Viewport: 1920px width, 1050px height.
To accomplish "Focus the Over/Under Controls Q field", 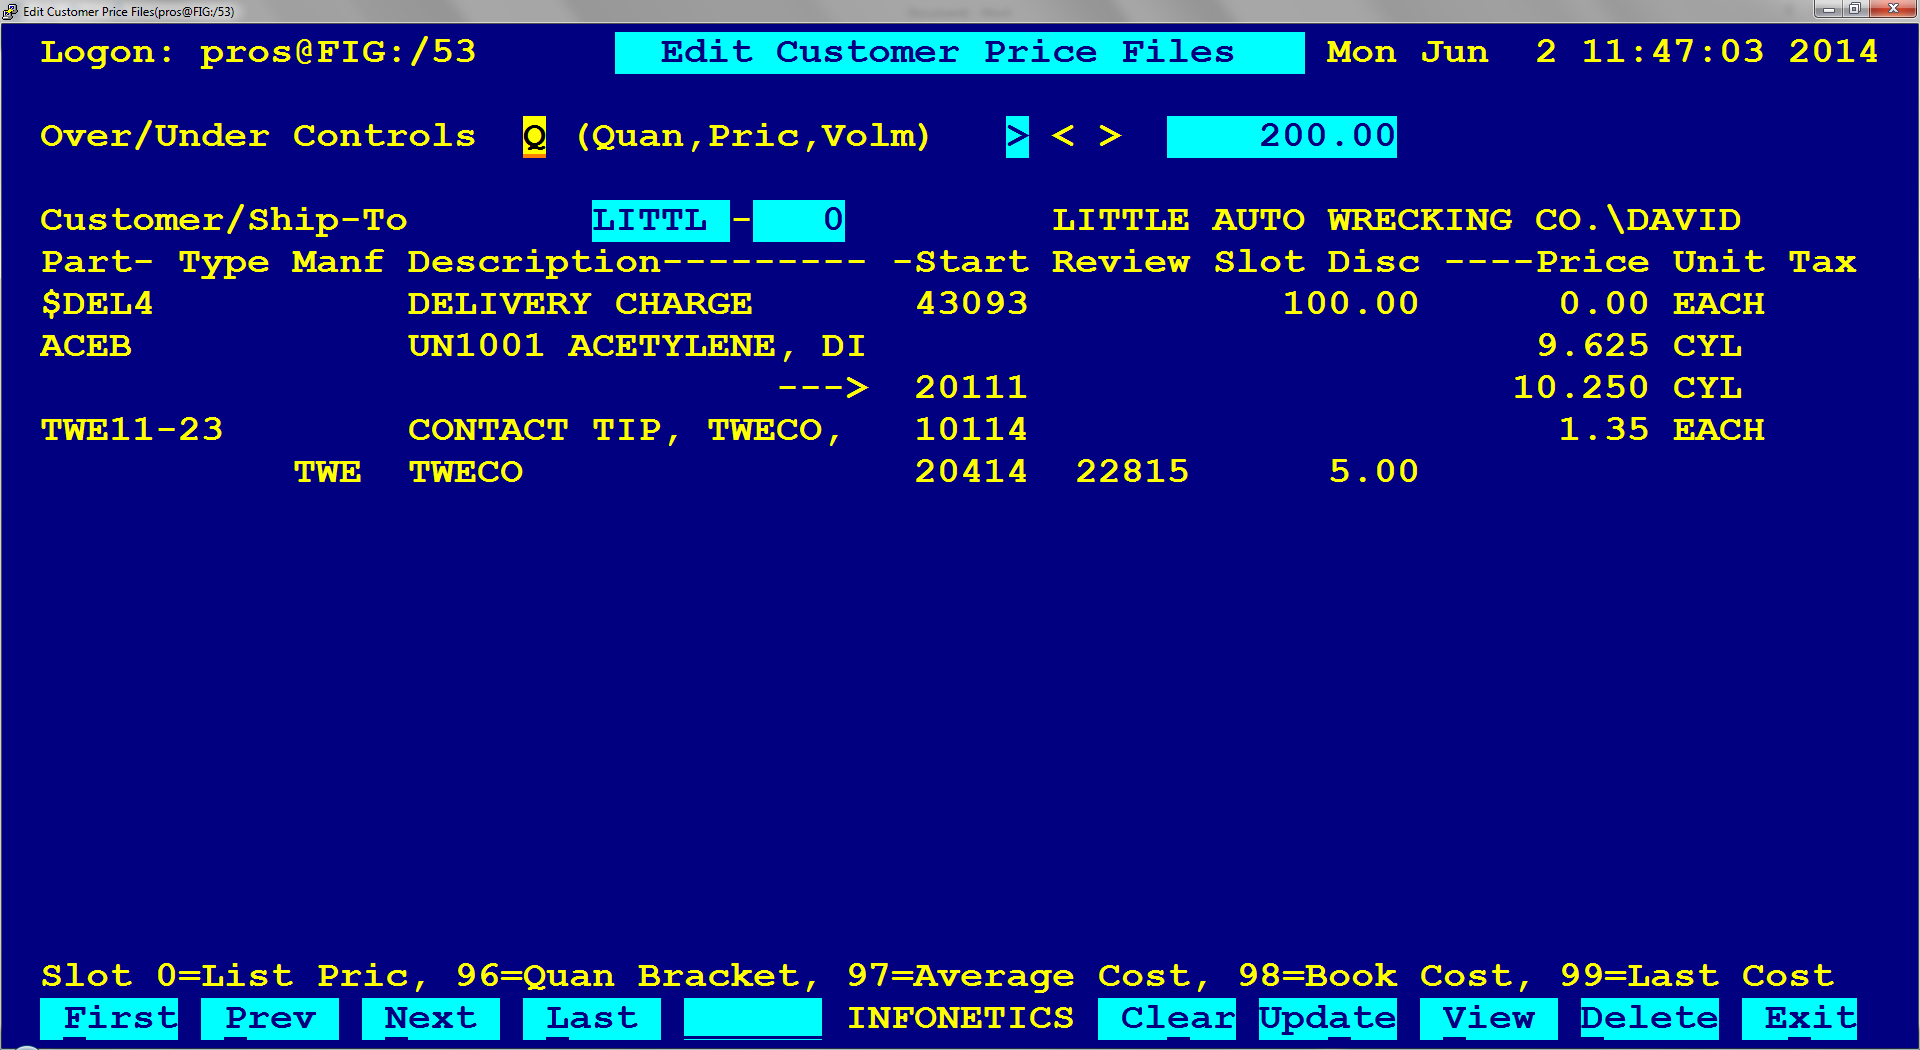I will click(535, 136).
